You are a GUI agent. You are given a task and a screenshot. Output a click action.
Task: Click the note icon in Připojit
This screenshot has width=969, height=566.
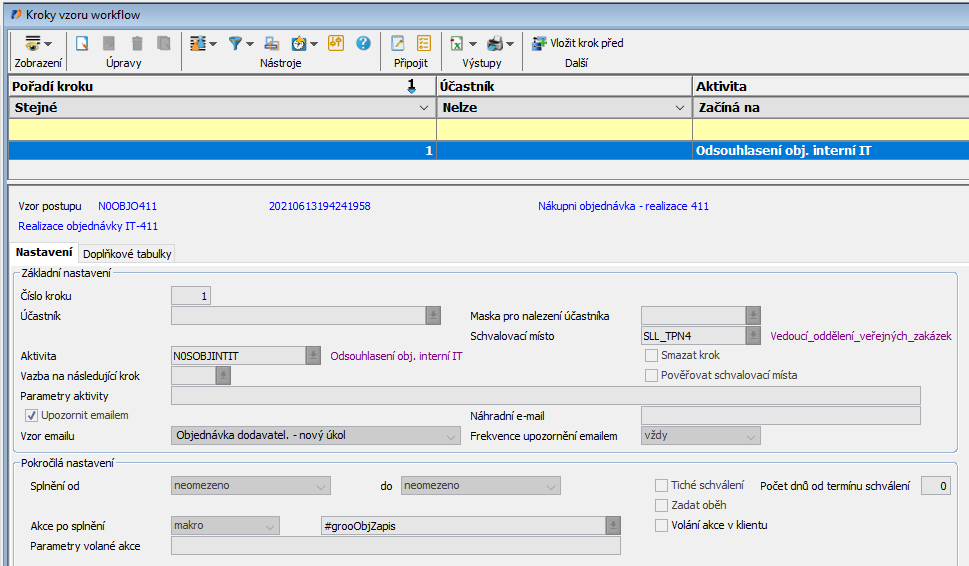click(x=398, y=43)
